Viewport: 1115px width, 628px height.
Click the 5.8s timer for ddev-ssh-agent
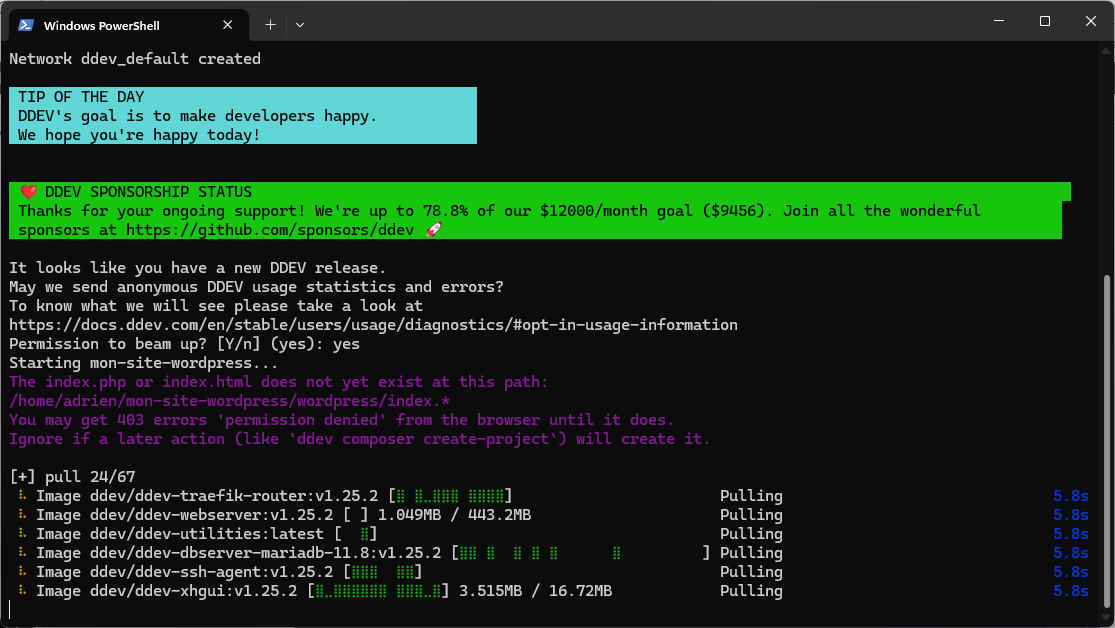[1071, 572]
